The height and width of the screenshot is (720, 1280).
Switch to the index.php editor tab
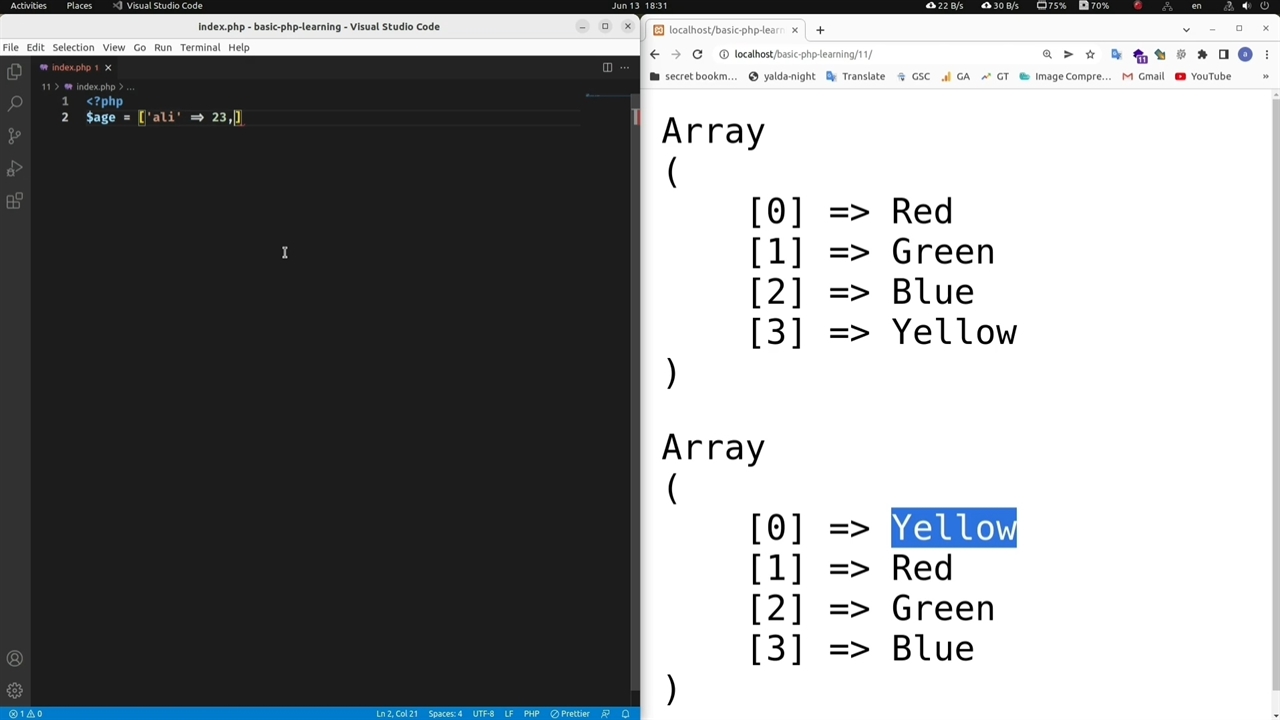70,67
